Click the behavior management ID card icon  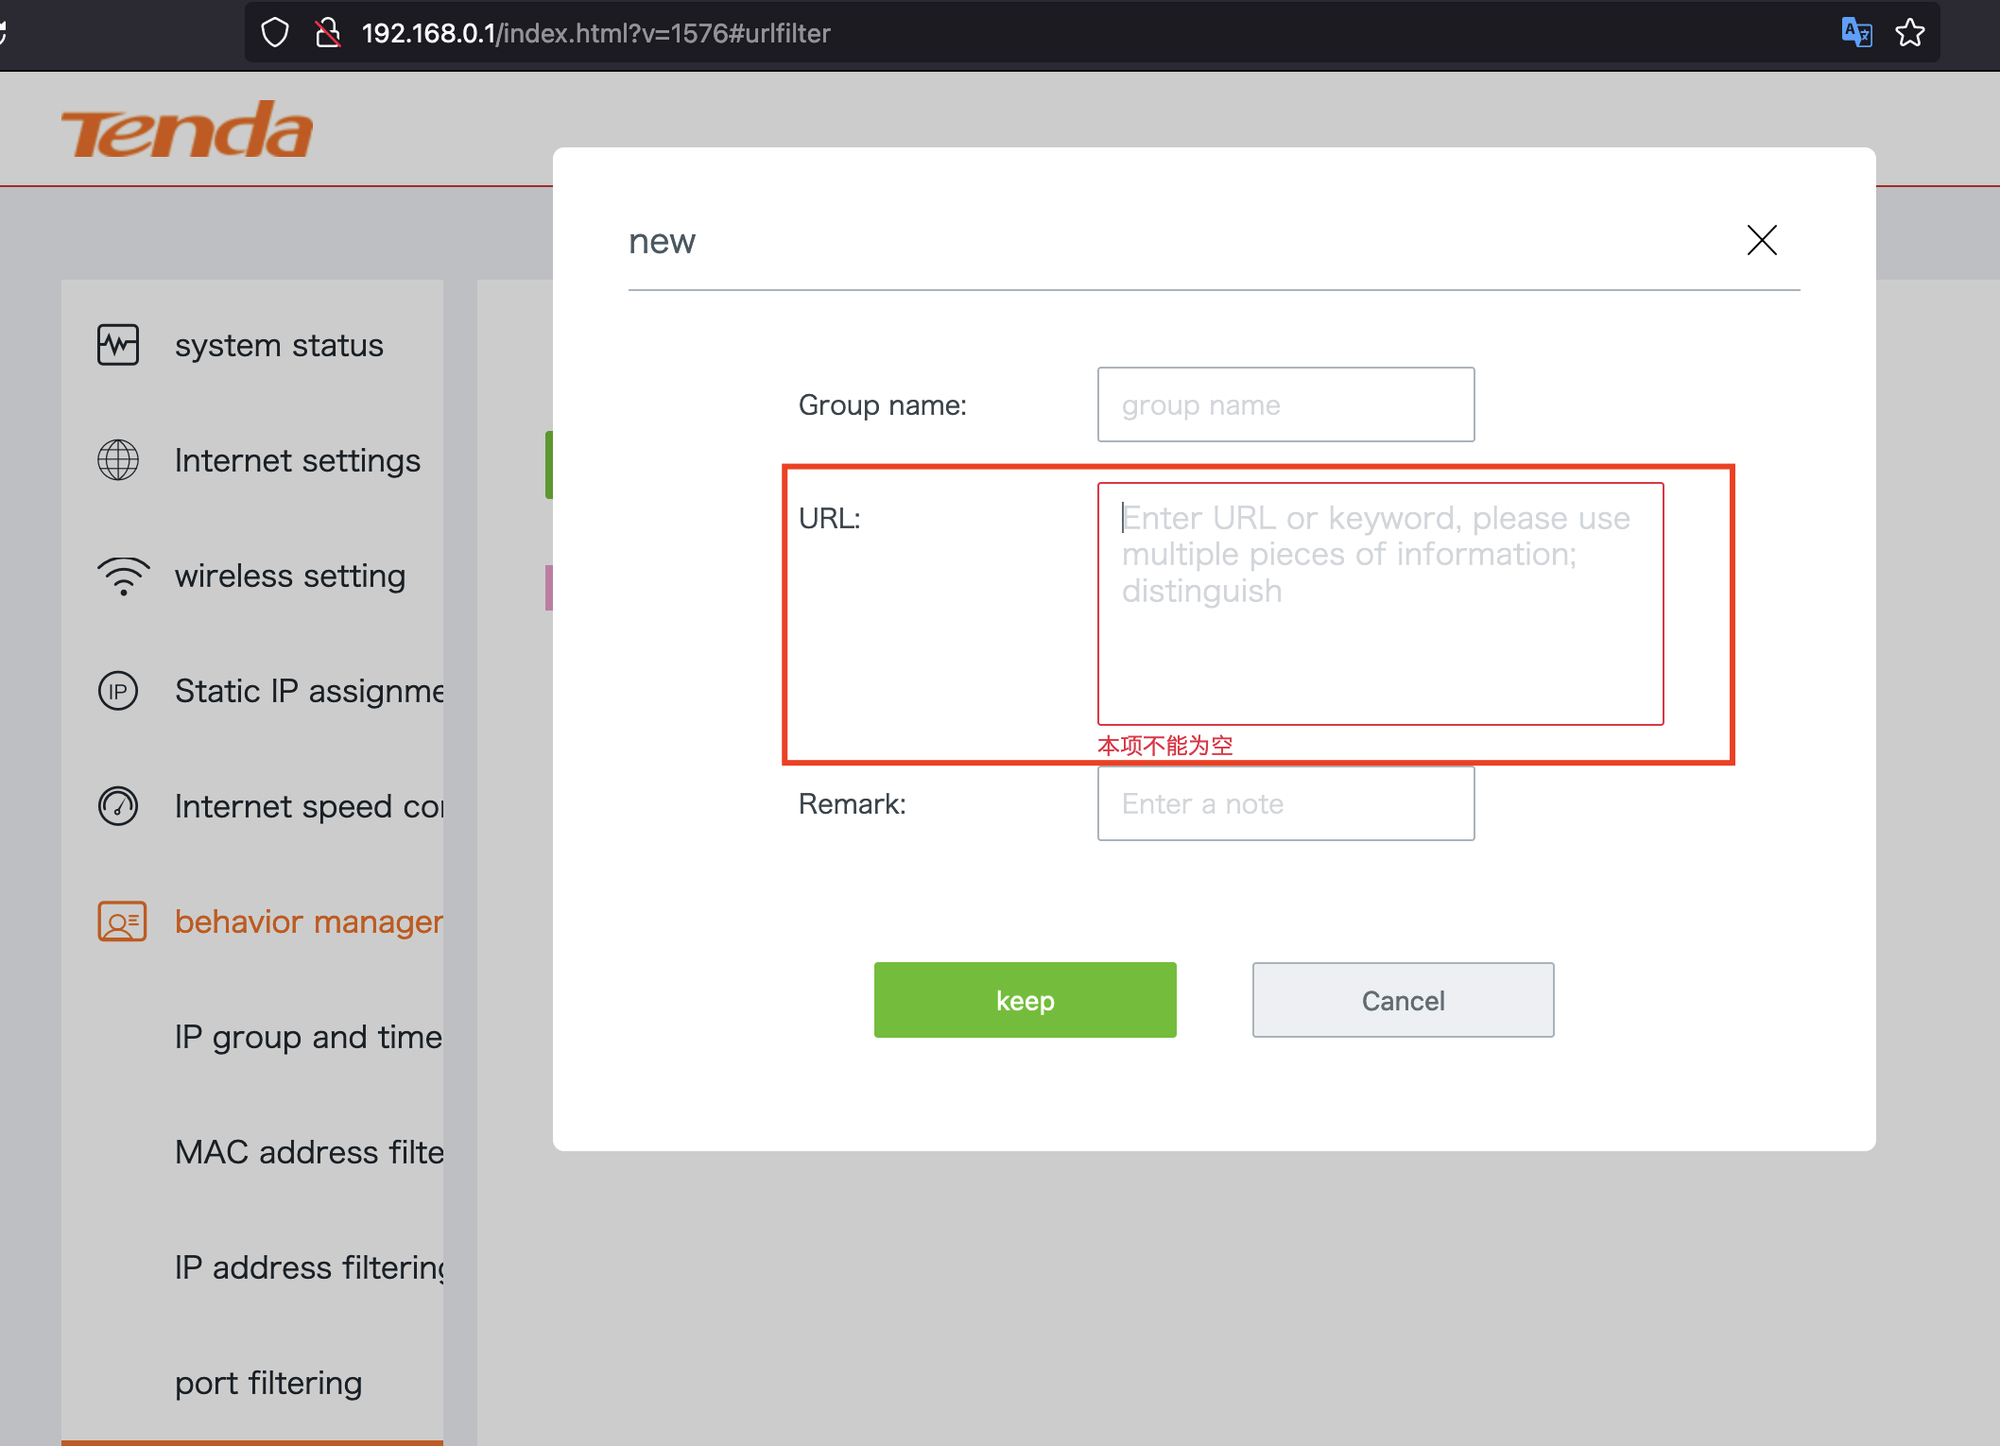click(x=122, y=921)
